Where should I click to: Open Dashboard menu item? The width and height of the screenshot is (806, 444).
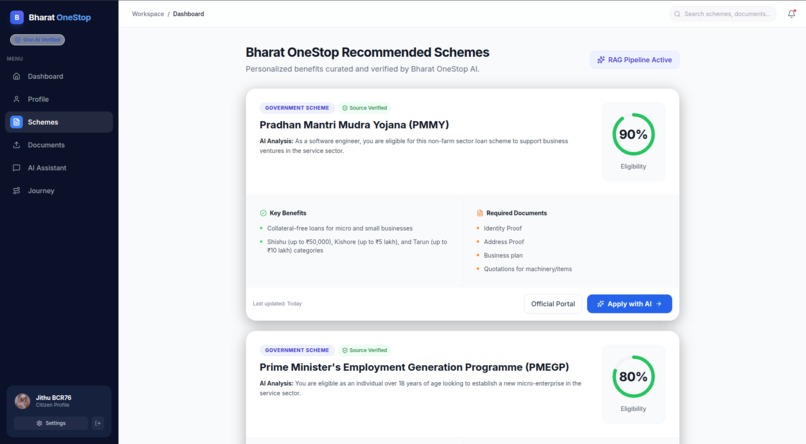[59, 76]
